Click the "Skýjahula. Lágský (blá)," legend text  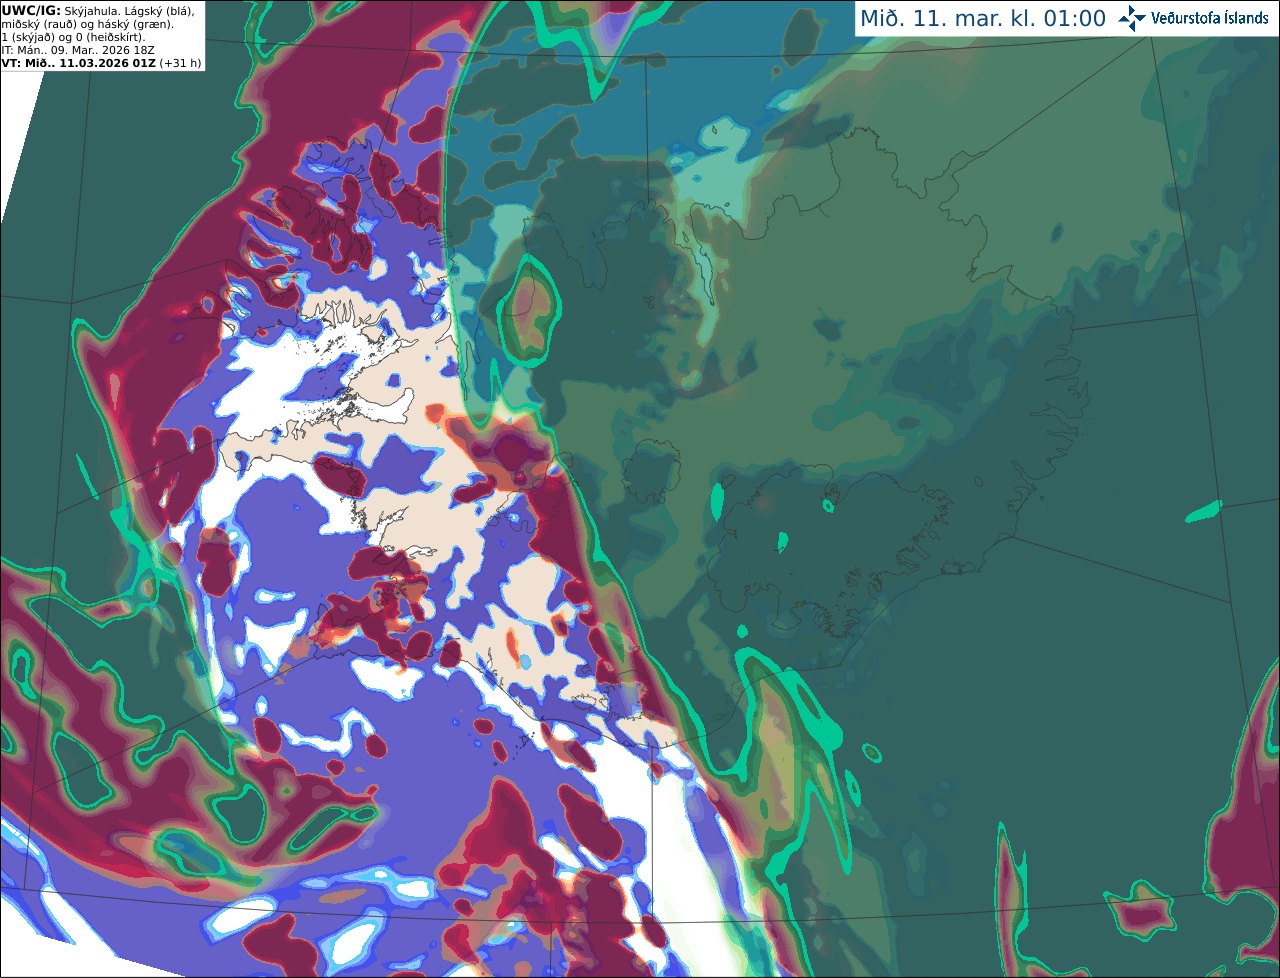point(129,11)
